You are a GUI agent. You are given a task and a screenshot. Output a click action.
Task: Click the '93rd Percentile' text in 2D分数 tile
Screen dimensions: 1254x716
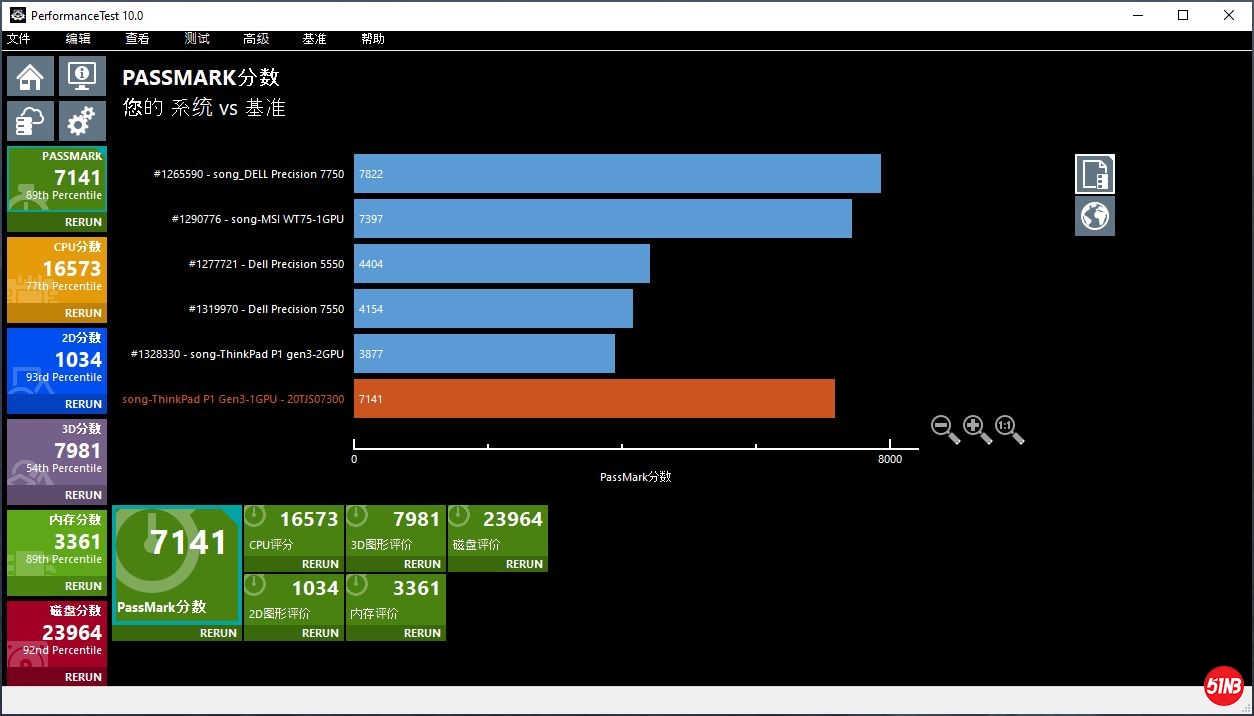click(64, 377)
